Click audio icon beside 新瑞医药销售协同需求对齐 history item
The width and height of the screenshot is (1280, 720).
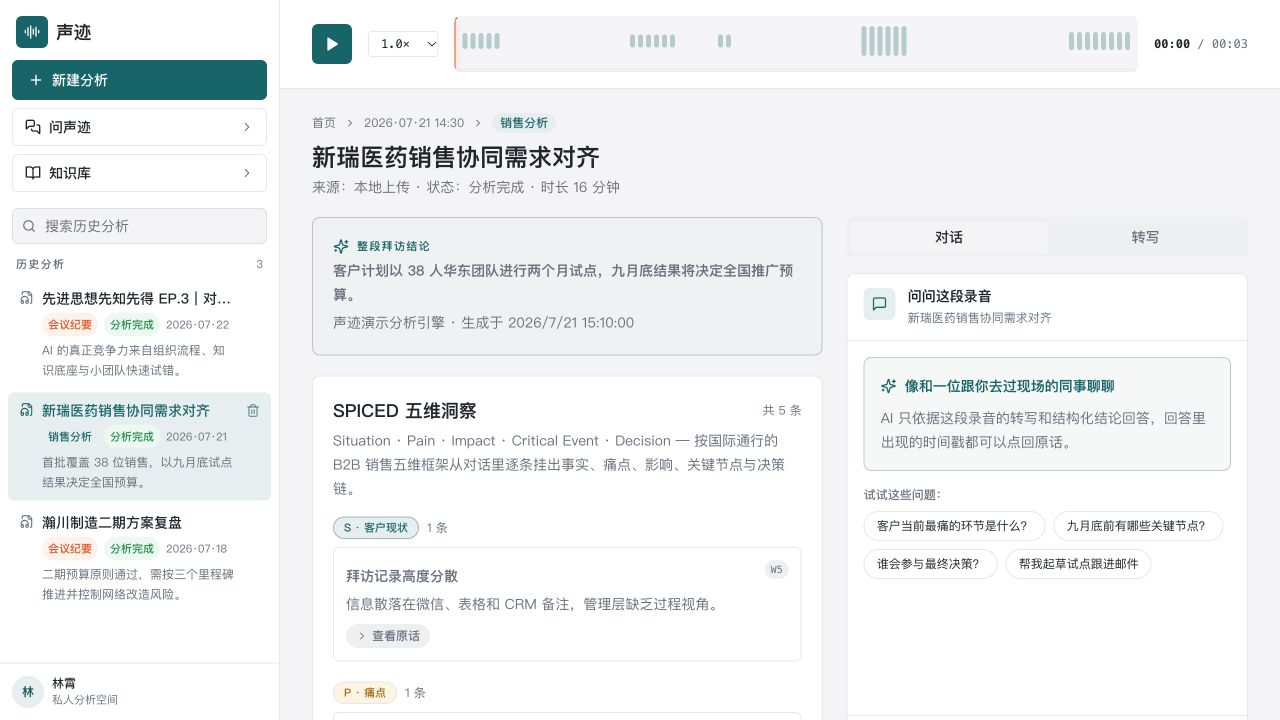[27, 410]
